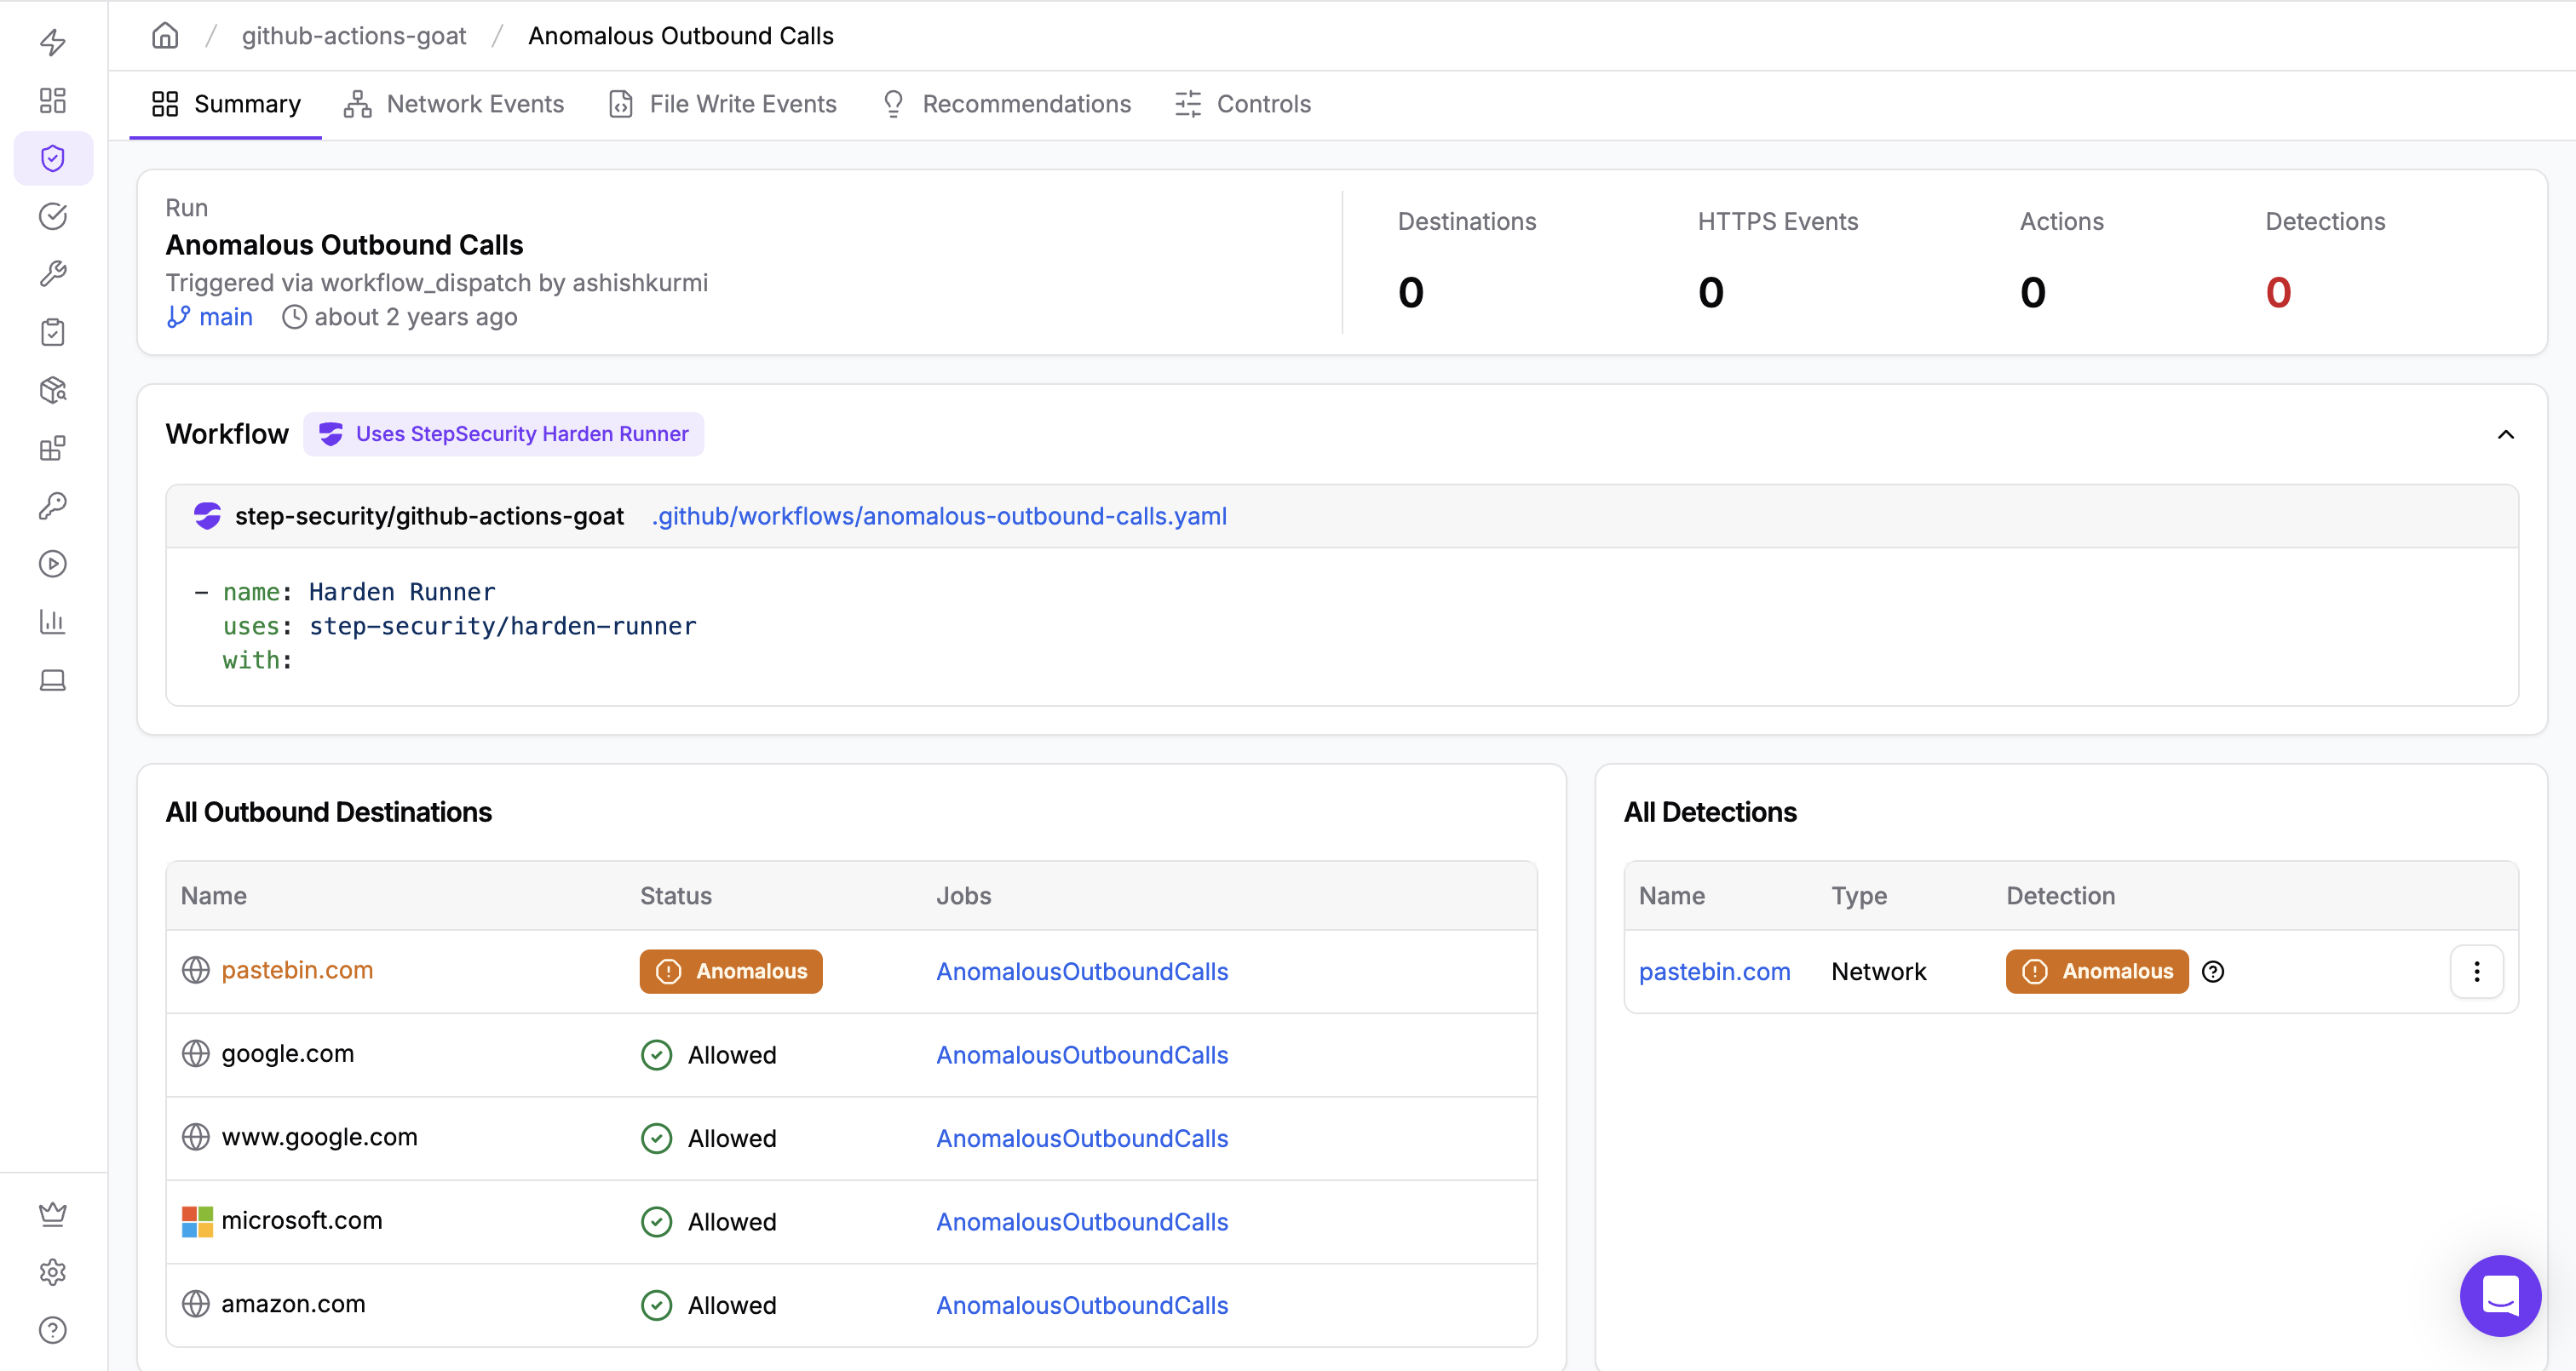This screenshot has width=2576, height=1371.
Task: Click the crown icon in sidebar
Action: click(53, 1214)
